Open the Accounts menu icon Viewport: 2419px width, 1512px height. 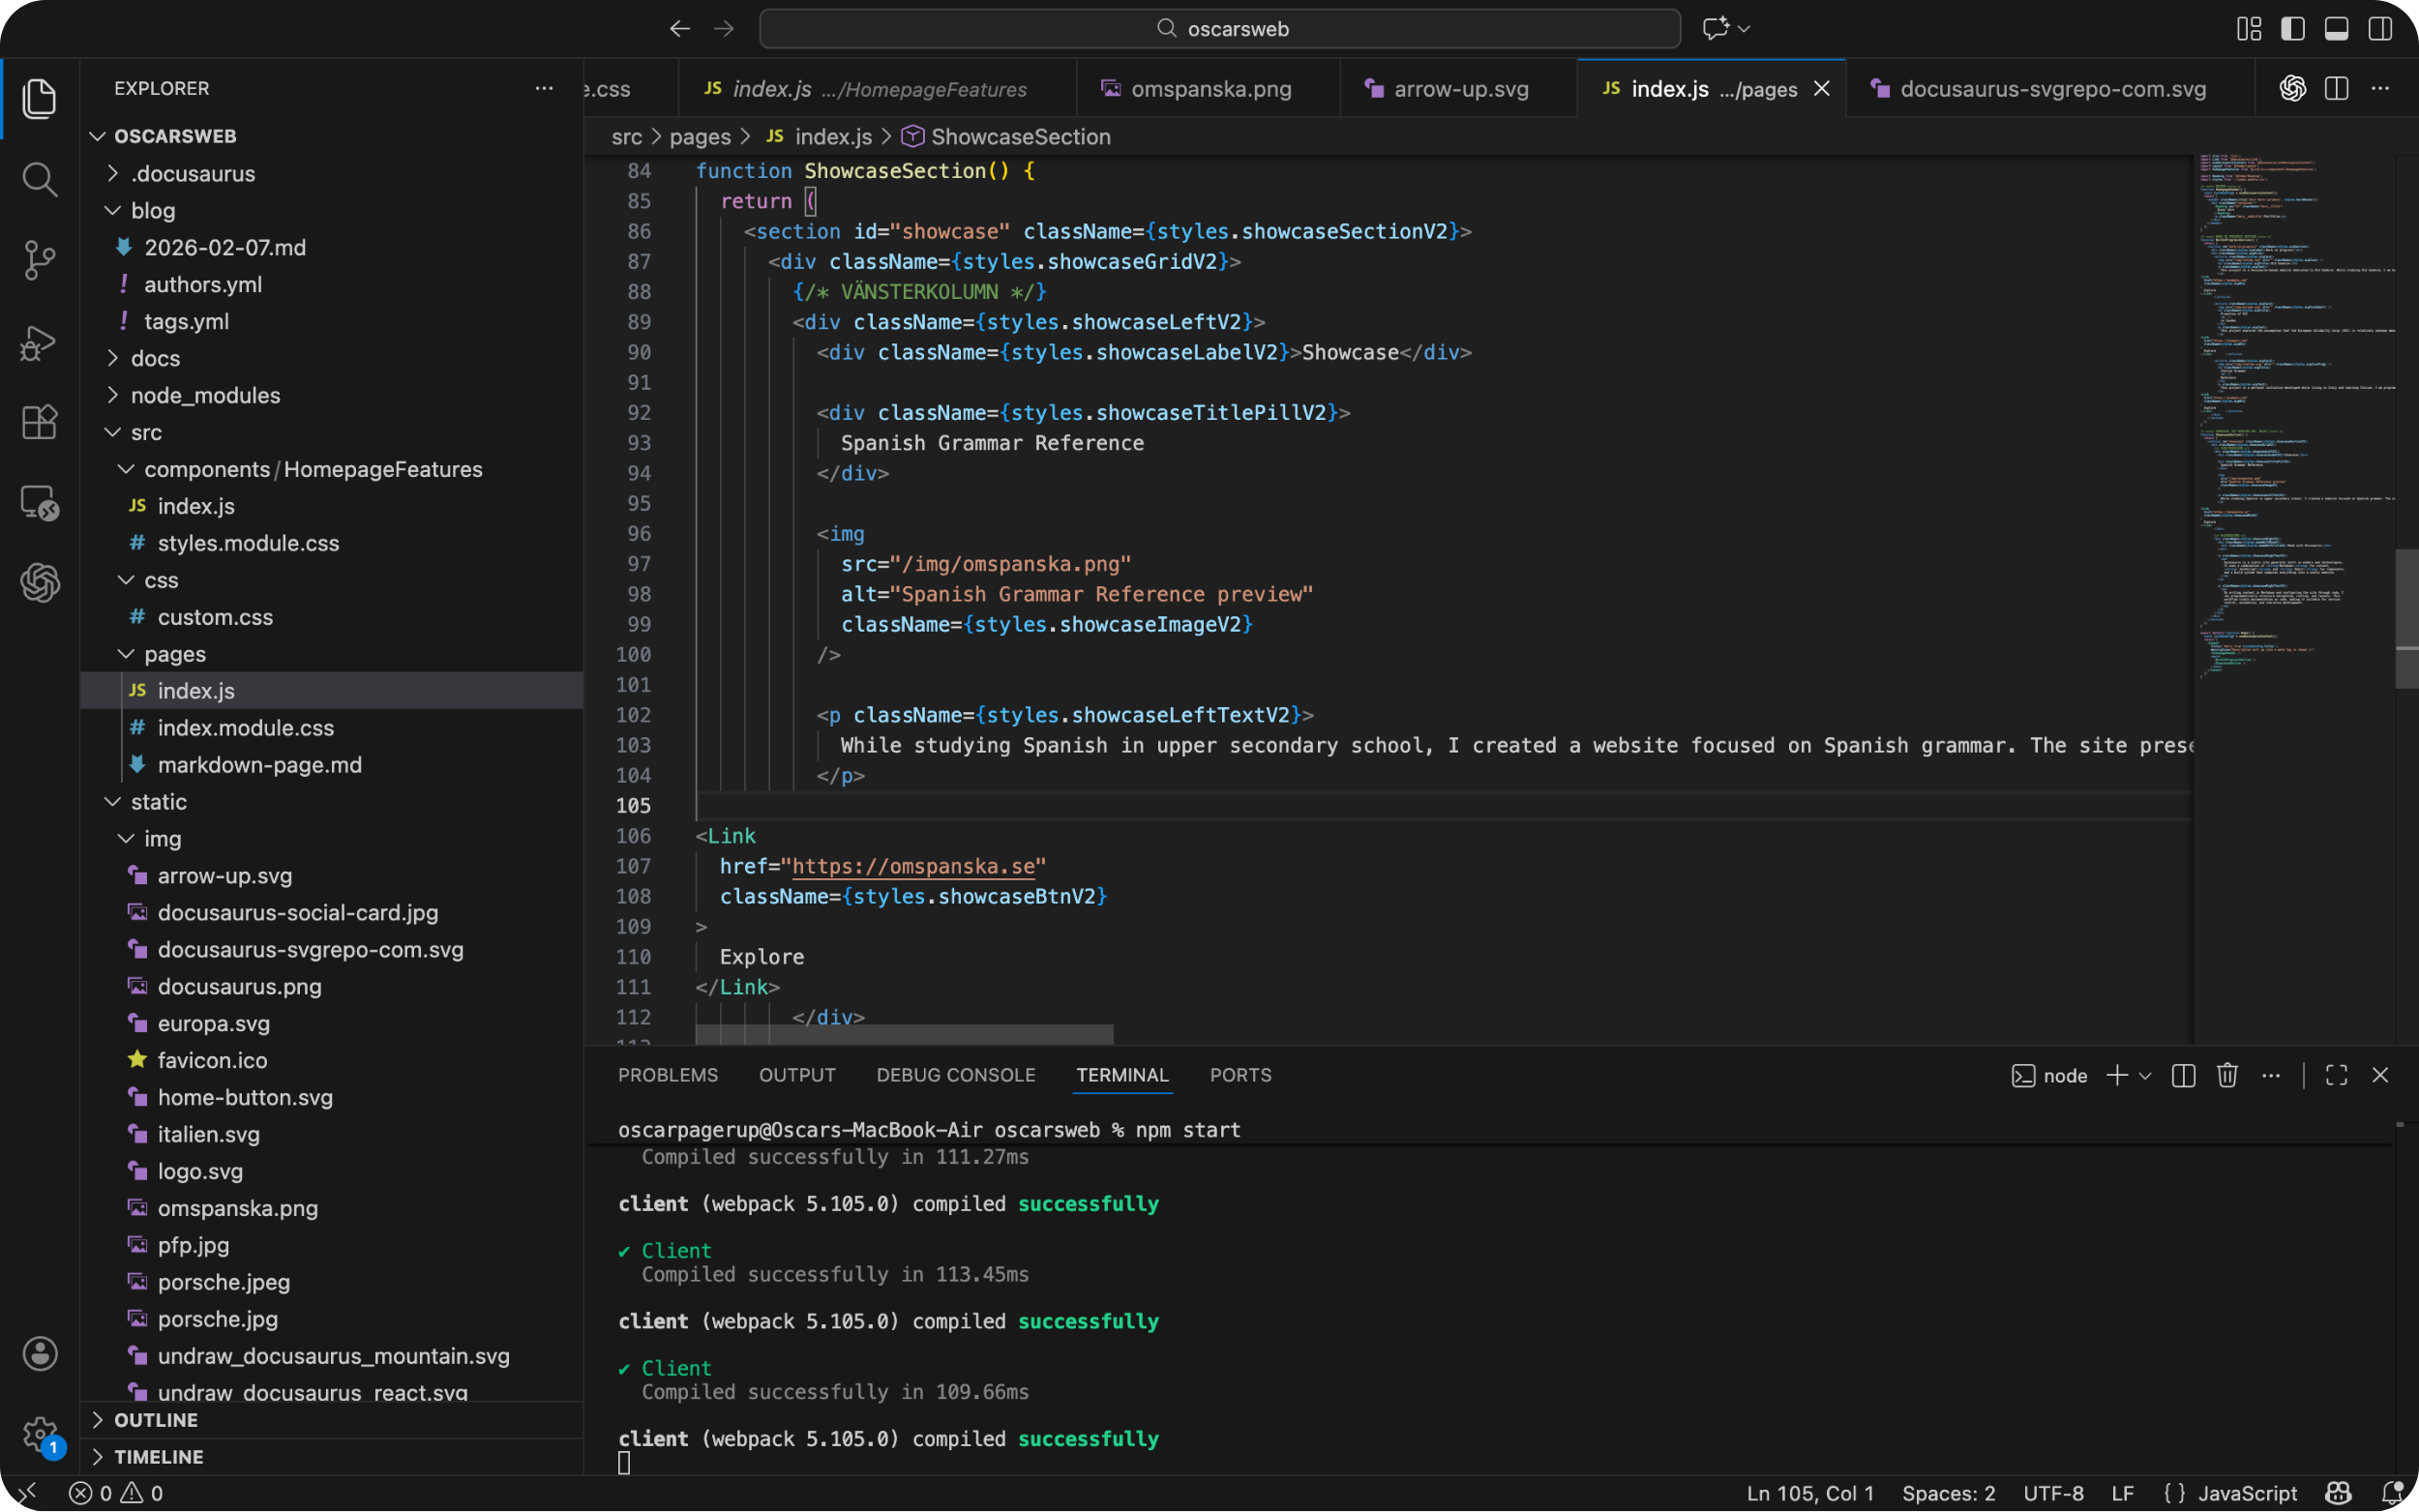click(39, 1354)
